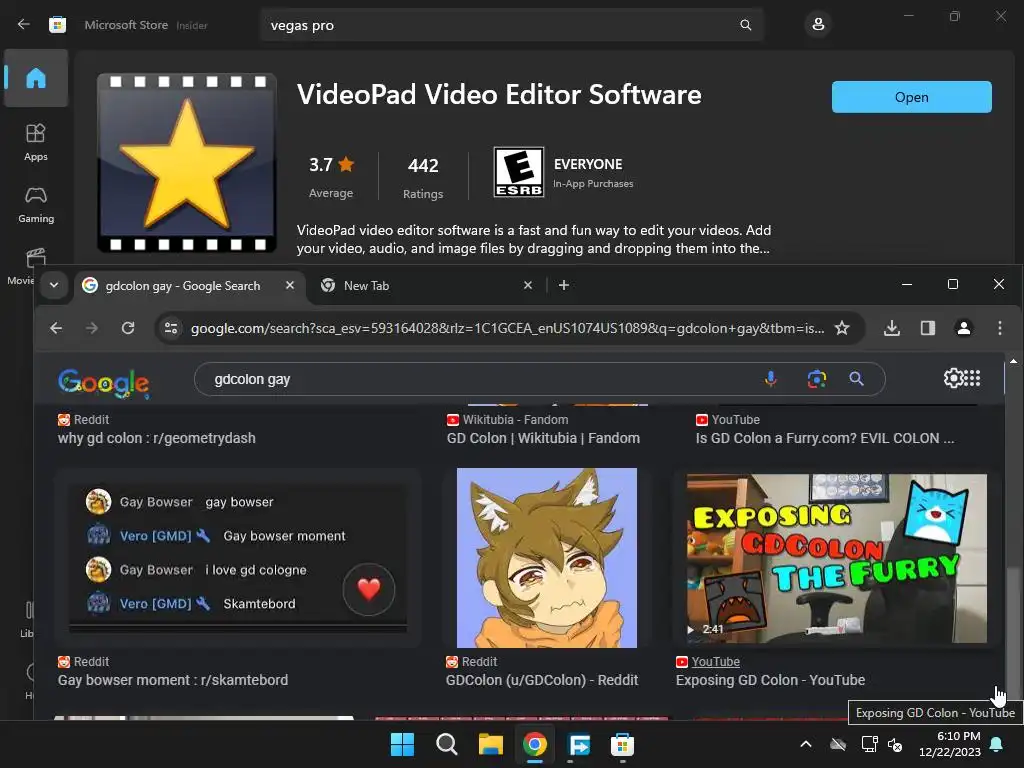Viewport: 1024px width, 768px height.
Task: Close the gdcolon gay Google Search tab
Action: (290, 285)
